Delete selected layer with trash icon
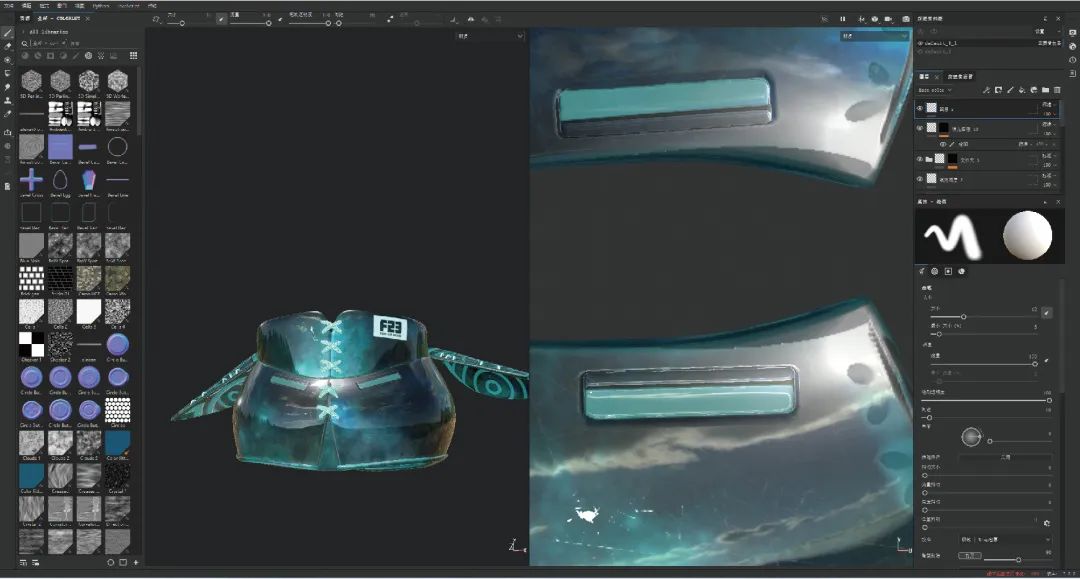Viewport: 1080px width, 579px height. coord(1057,90)
